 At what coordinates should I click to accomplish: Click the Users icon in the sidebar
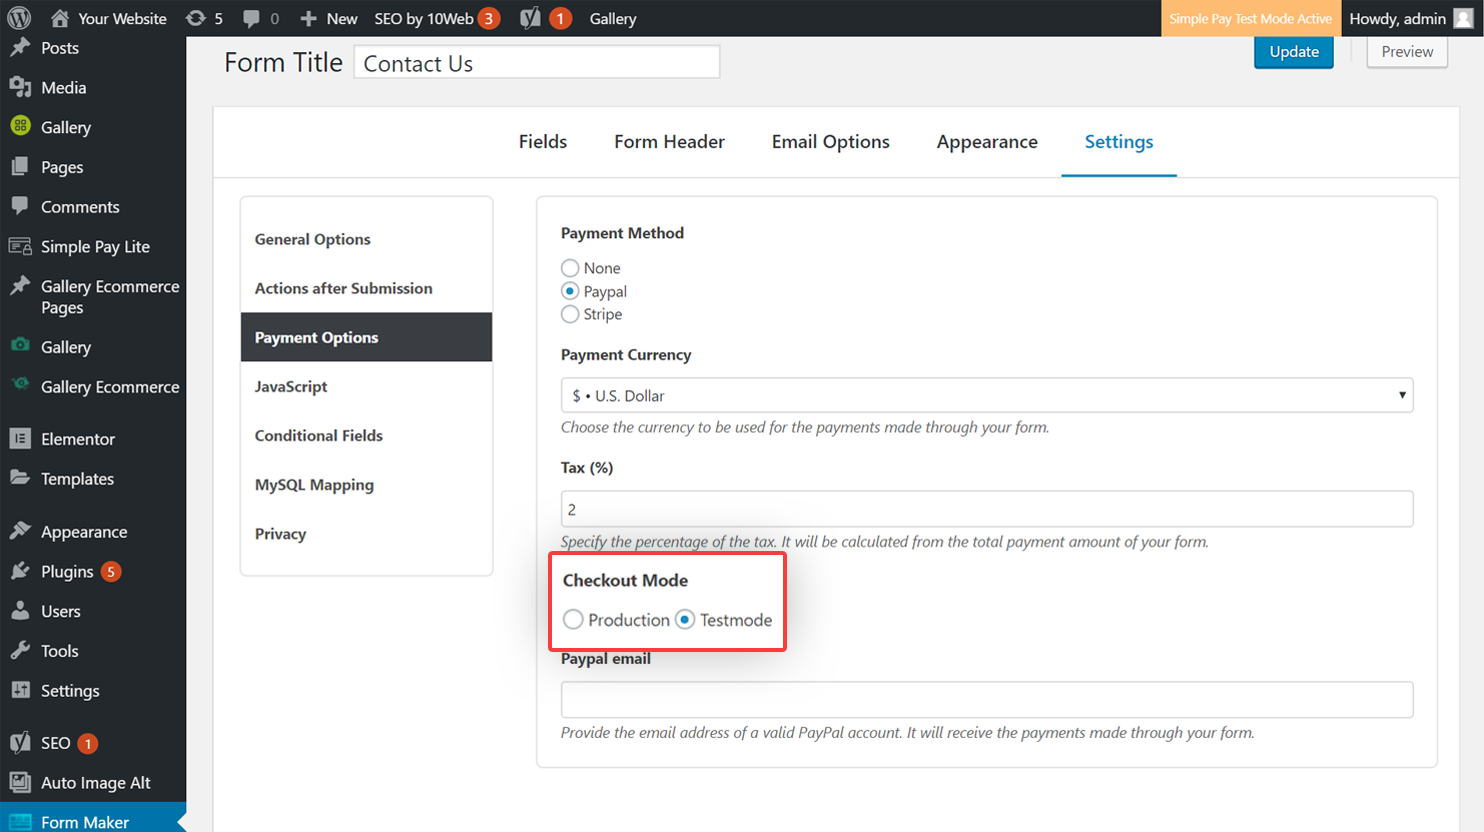20,610
